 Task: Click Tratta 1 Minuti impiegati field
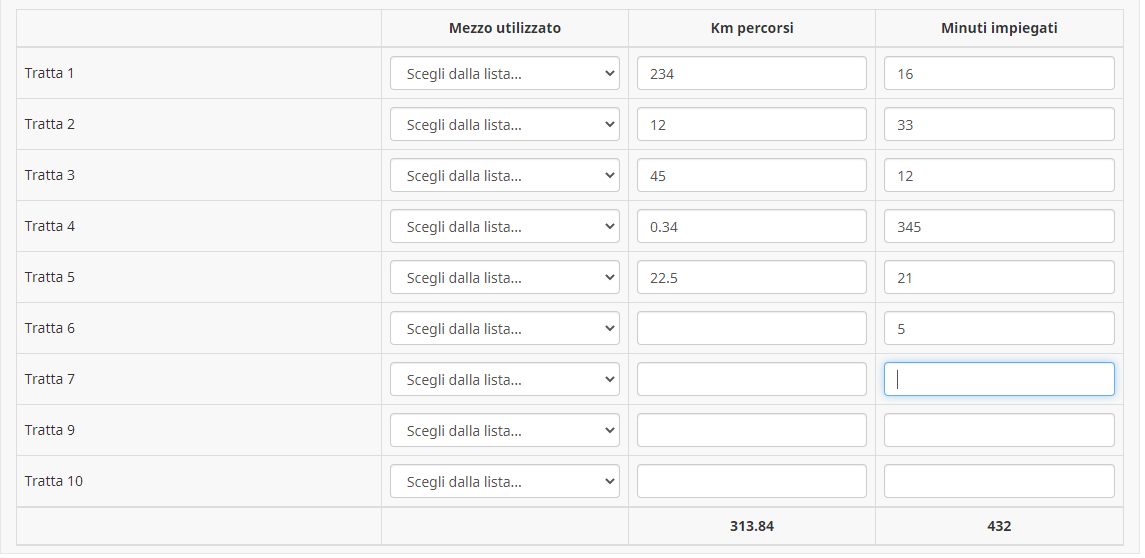click(x=998, y=73)
